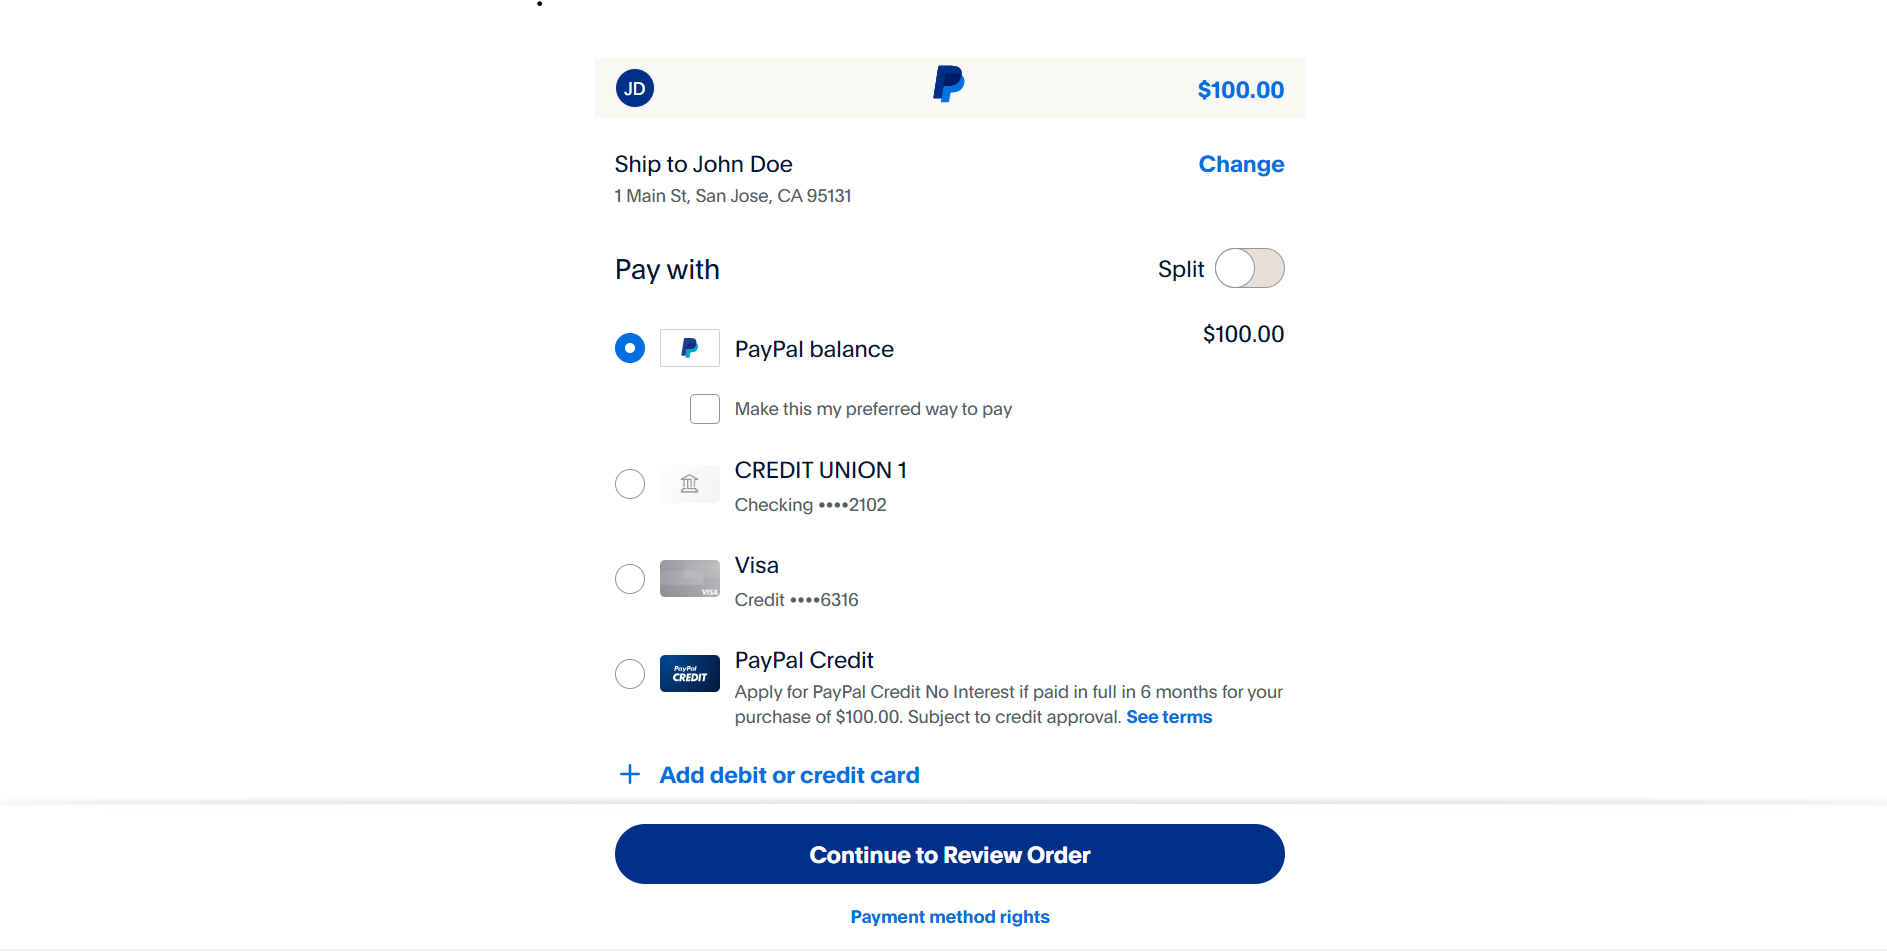Viewport: 1887px width, 951px height.
Task: Open PayPal Credit See terms link
Action: pos(1169,717)
